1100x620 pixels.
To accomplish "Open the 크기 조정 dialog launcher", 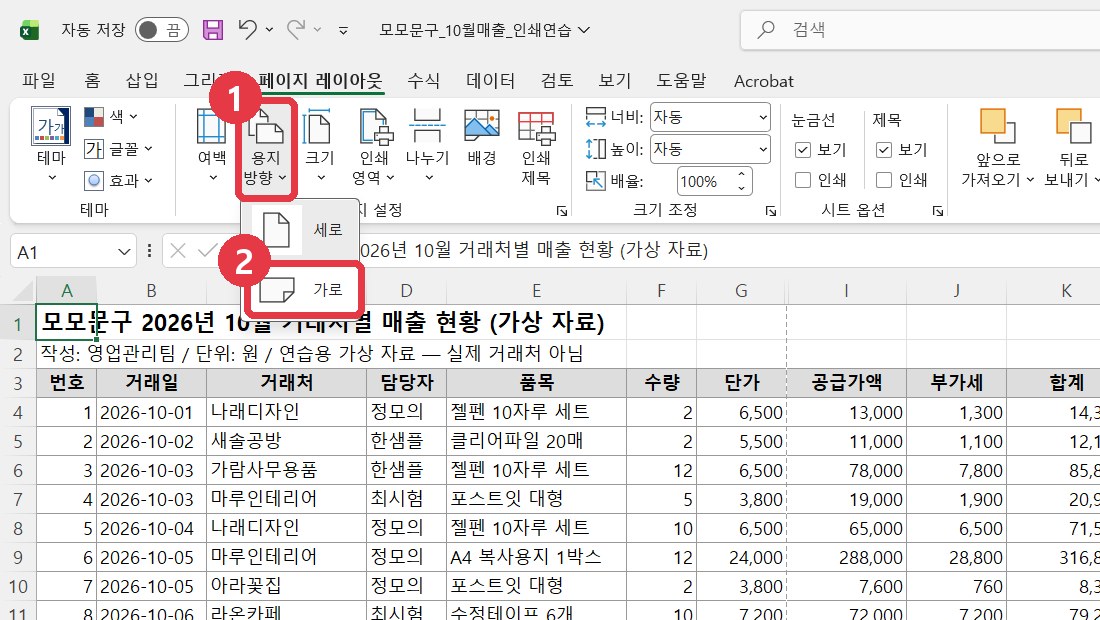I will pos(770,210).
